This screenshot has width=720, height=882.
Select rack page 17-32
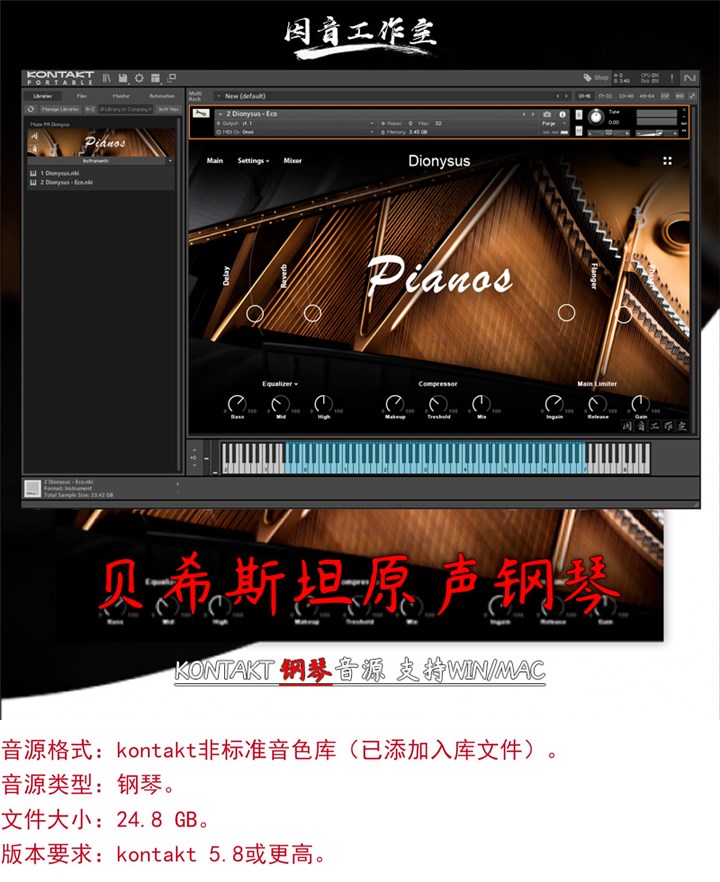coord(605,96)
